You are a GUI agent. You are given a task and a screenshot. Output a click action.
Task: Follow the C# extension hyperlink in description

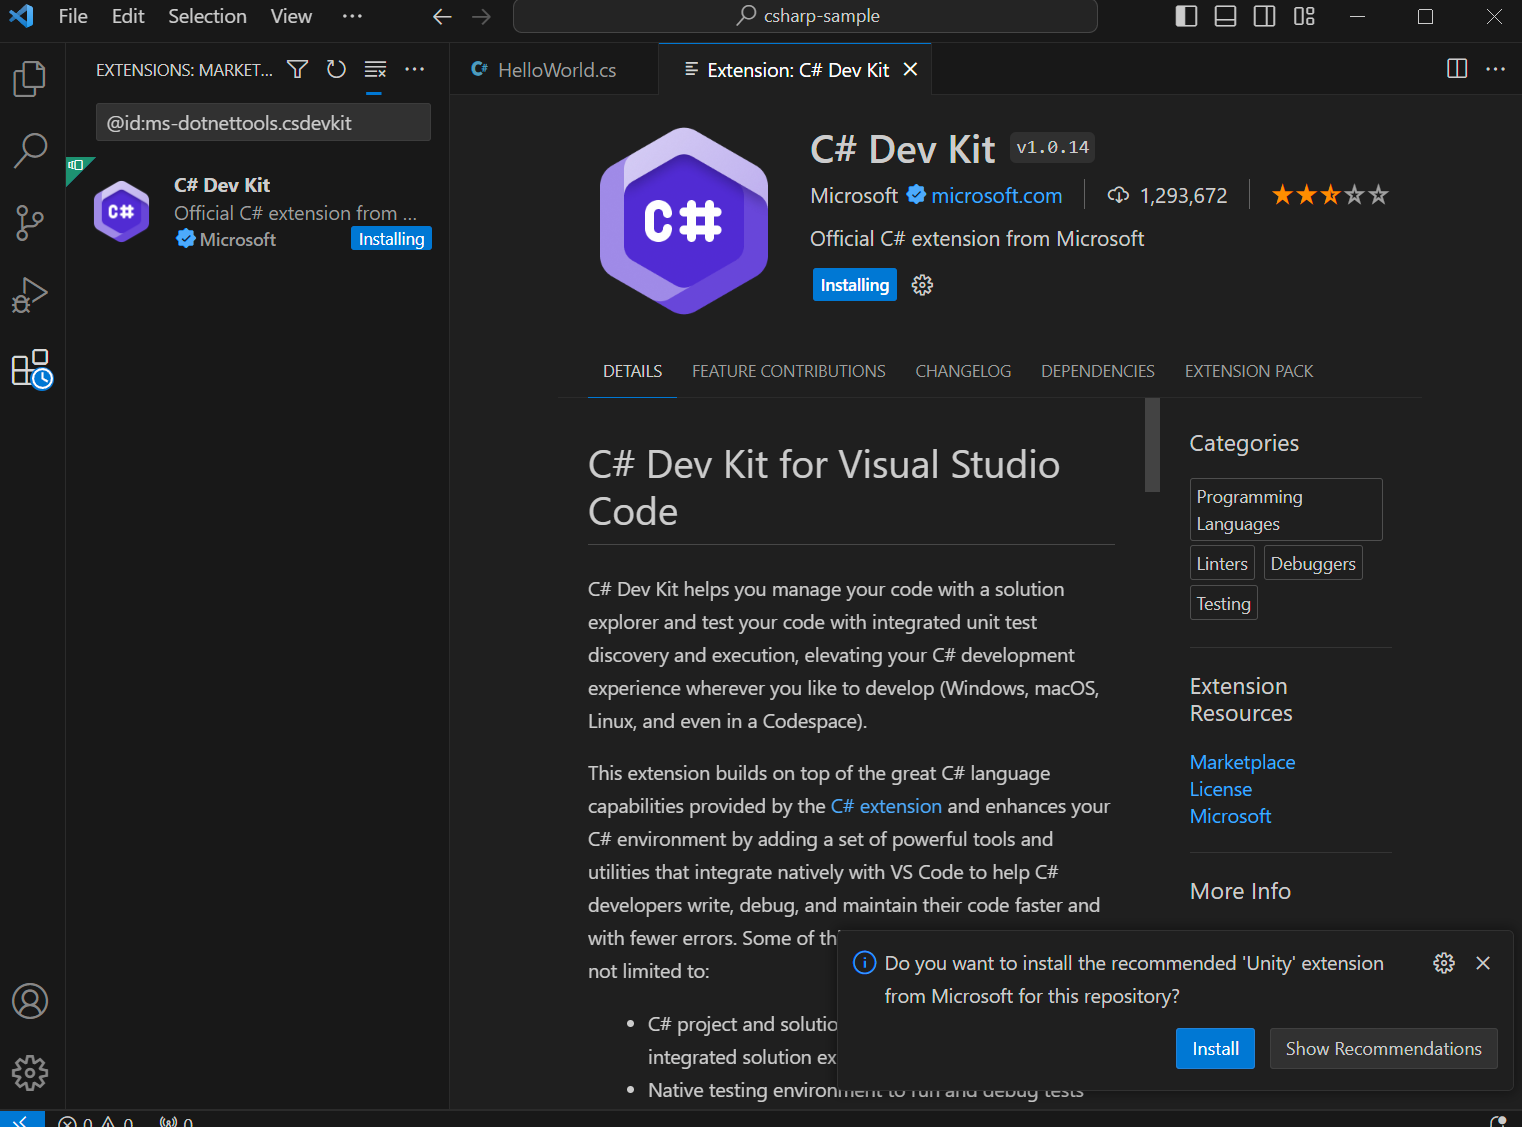[886, 806]
